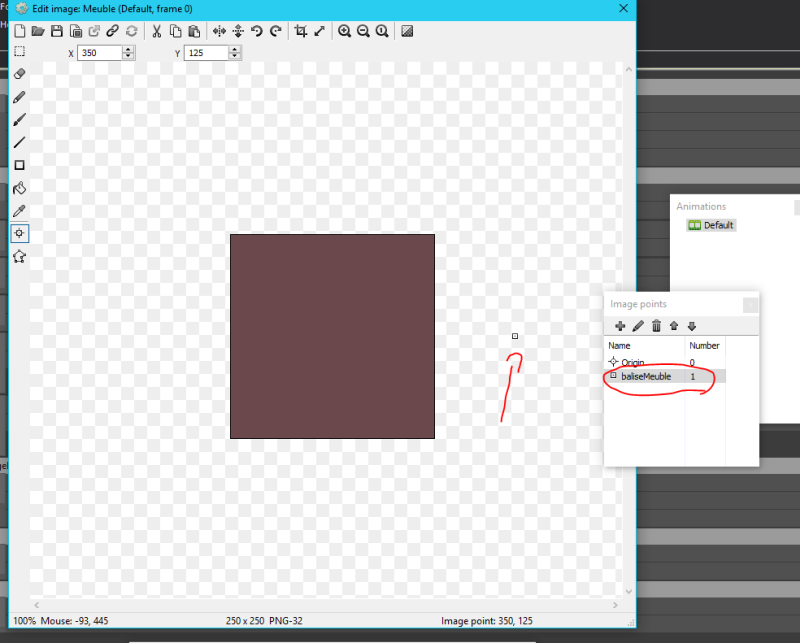Image resolution: width=800 pixels, height=643 pixels.
Task: Move image point down in list
Action: click(x=692, y=326)
